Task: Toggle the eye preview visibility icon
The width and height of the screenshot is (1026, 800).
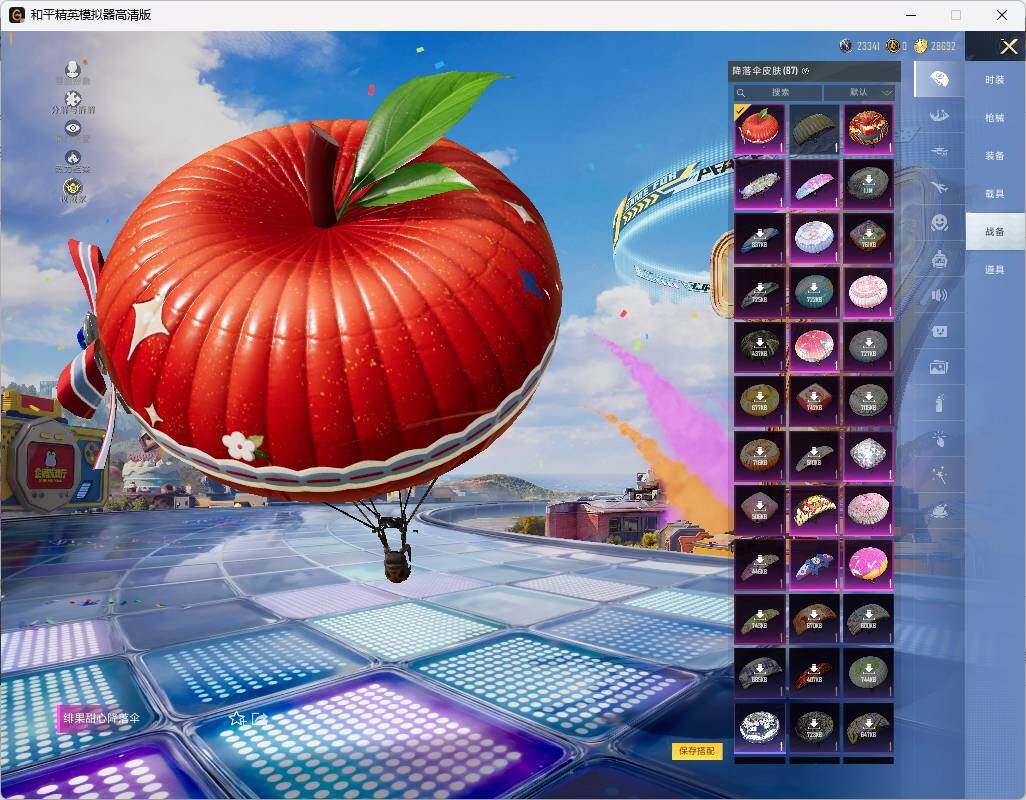Action: click(x=73, y=128)
